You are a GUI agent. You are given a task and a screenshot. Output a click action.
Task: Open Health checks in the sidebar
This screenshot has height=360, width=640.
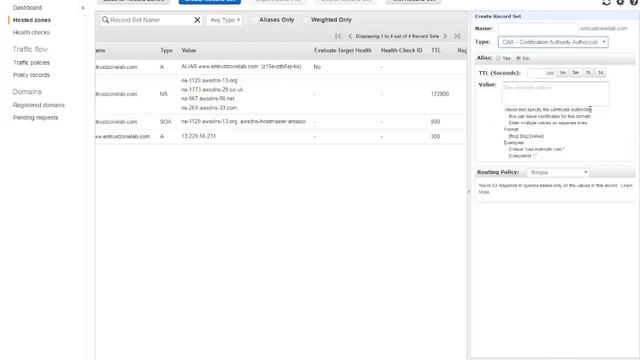[x=31, y=32]
